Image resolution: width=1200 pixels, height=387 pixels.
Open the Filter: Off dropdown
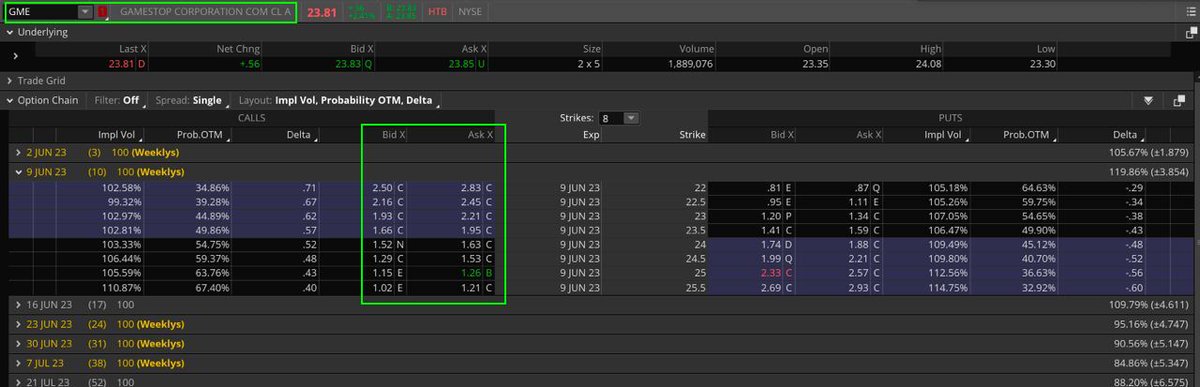(x=120, y=100)
